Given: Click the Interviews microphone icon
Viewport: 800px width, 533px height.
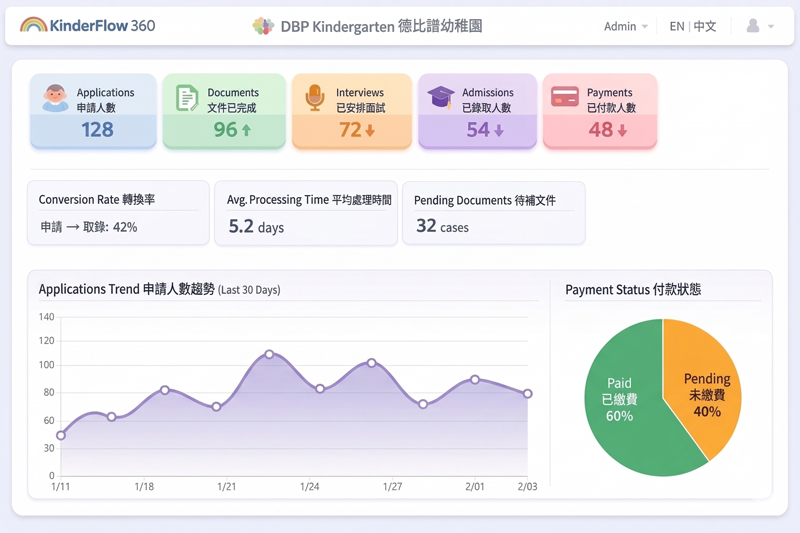Looking at the screenshot, I should [315, 98].
